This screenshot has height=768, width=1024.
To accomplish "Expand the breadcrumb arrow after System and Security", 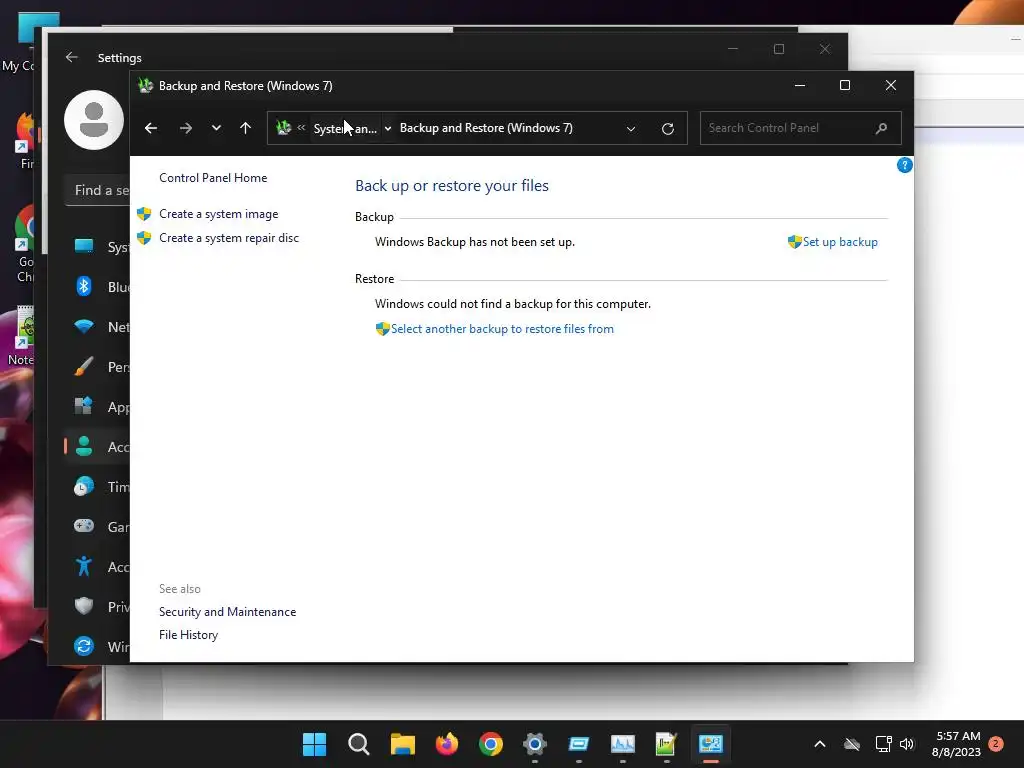I will 388,129.
